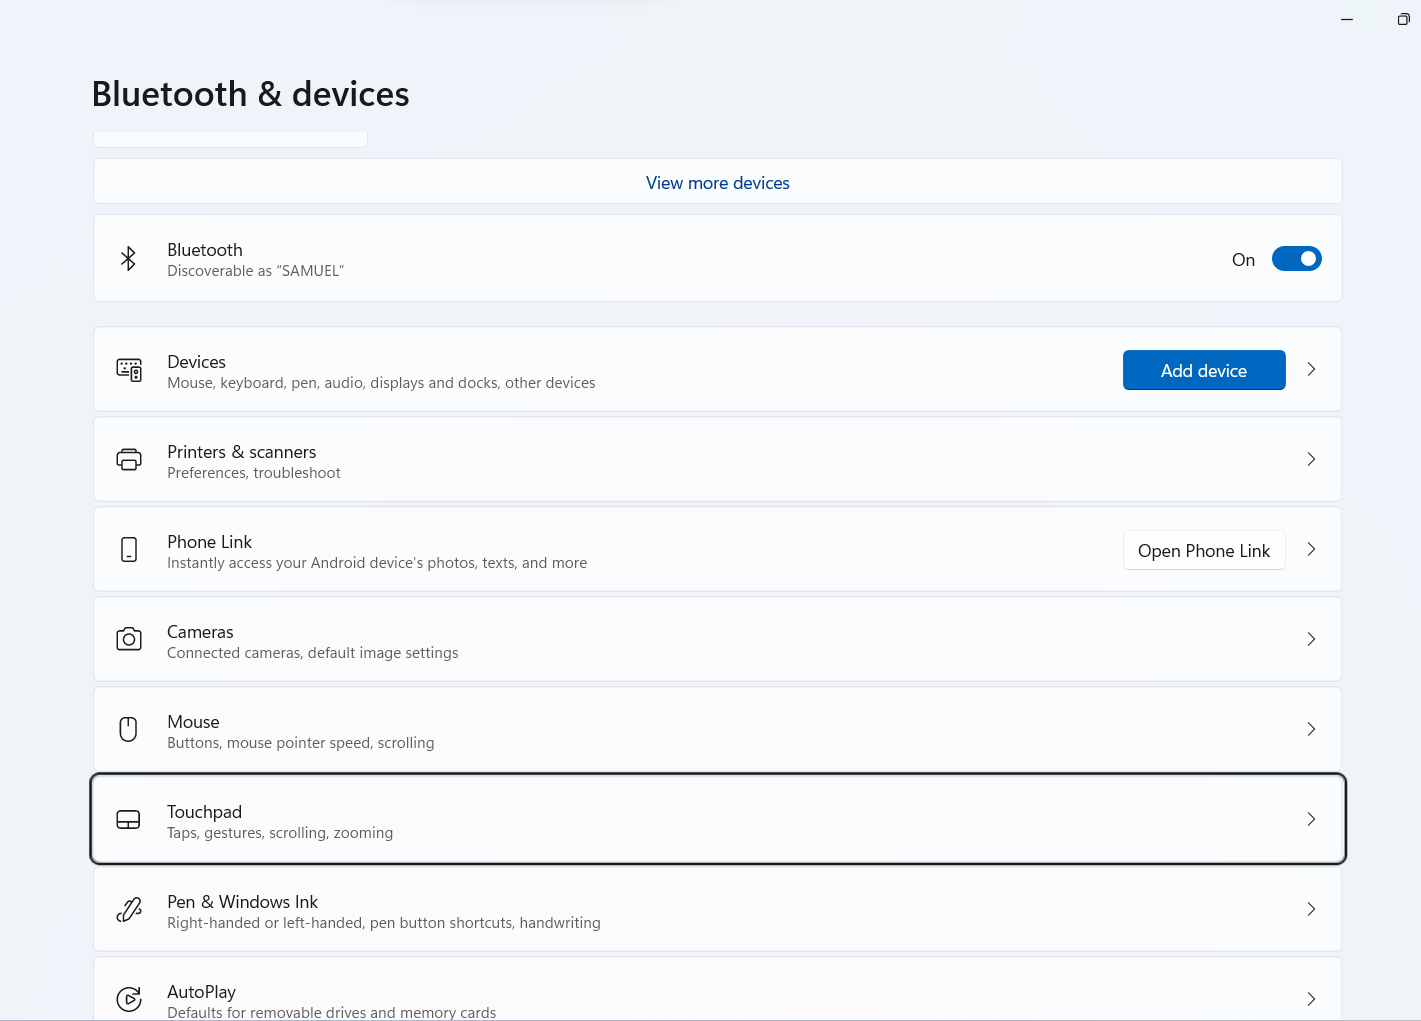Click the touchpad icon

(x=129, y=819)
